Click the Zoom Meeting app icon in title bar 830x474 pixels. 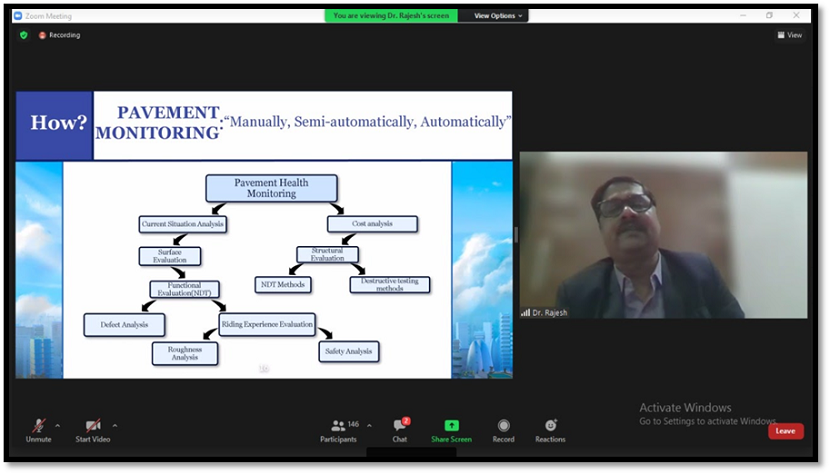17,16
